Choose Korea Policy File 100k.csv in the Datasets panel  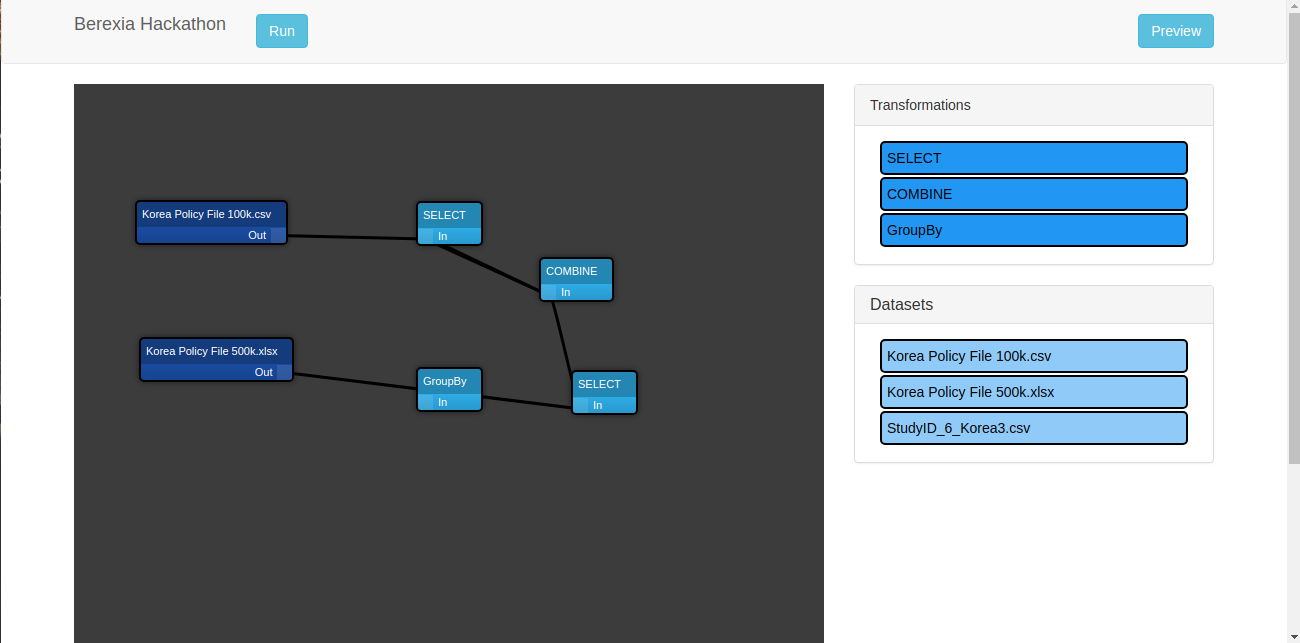(1034, 356)
